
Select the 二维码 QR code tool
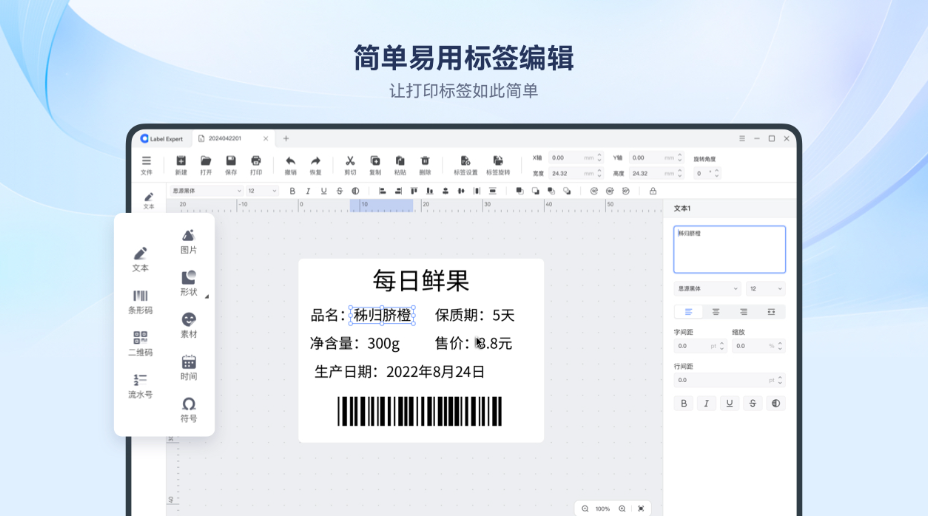click(x=140, y=344)
